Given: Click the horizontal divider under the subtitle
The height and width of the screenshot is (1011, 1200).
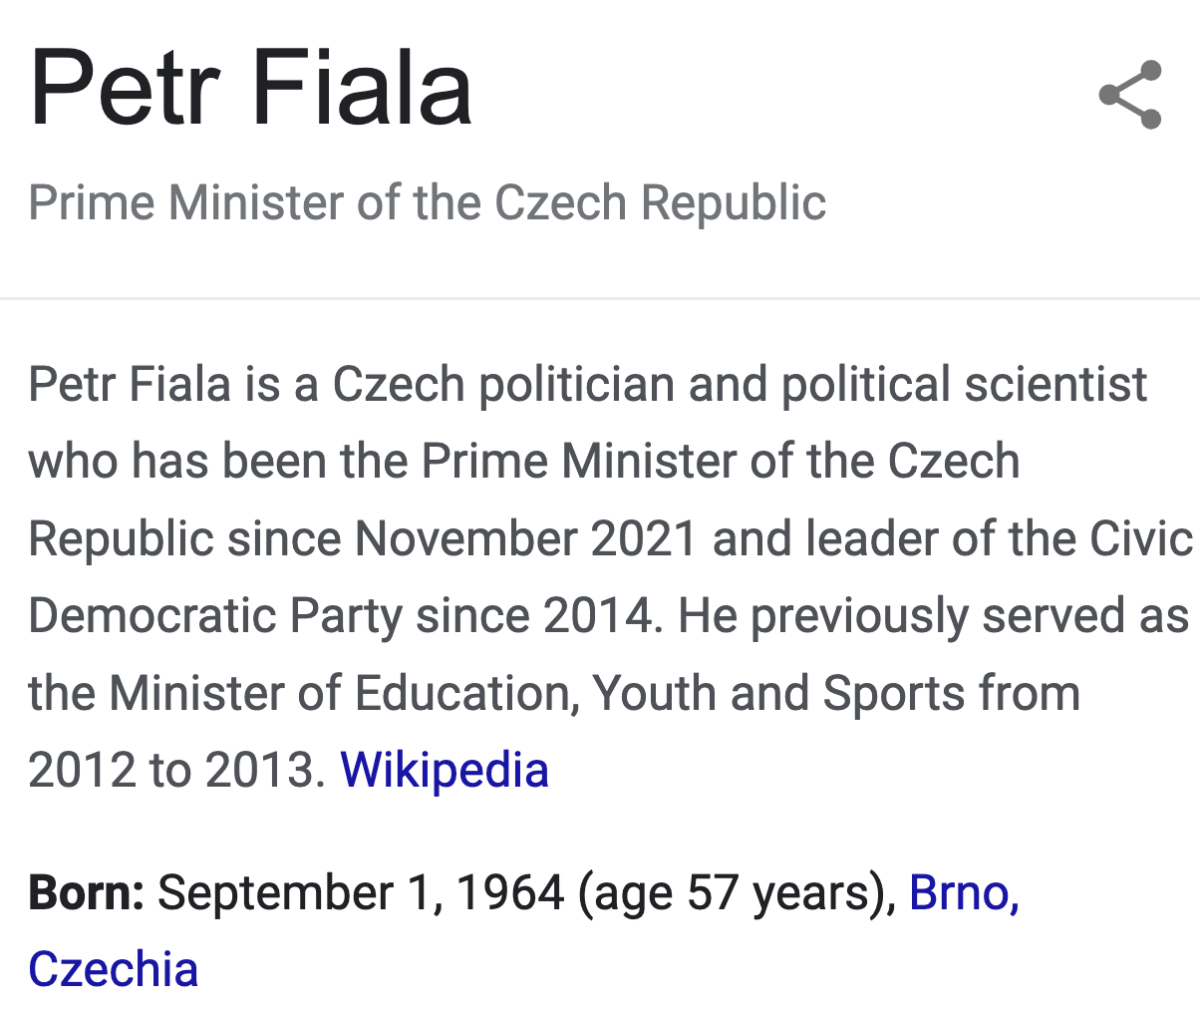Looking at the screenshot, I should click(x=600, y=298).
